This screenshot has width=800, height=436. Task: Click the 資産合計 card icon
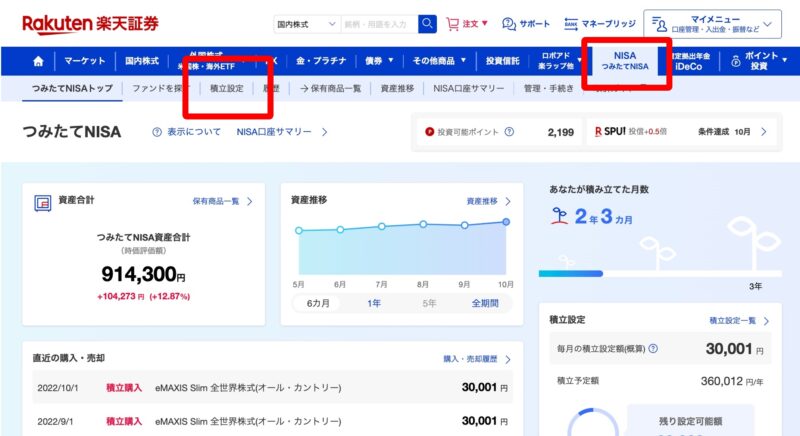pyautogui.click(x=43, y=203)
